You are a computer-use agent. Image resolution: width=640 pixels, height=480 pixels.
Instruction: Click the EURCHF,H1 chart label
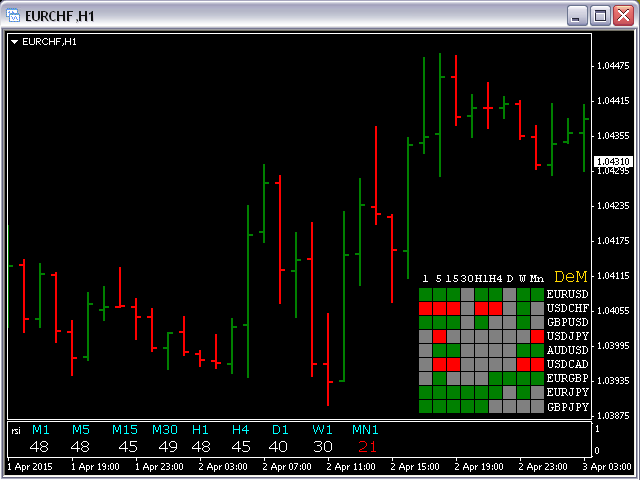tap(49, 42)
